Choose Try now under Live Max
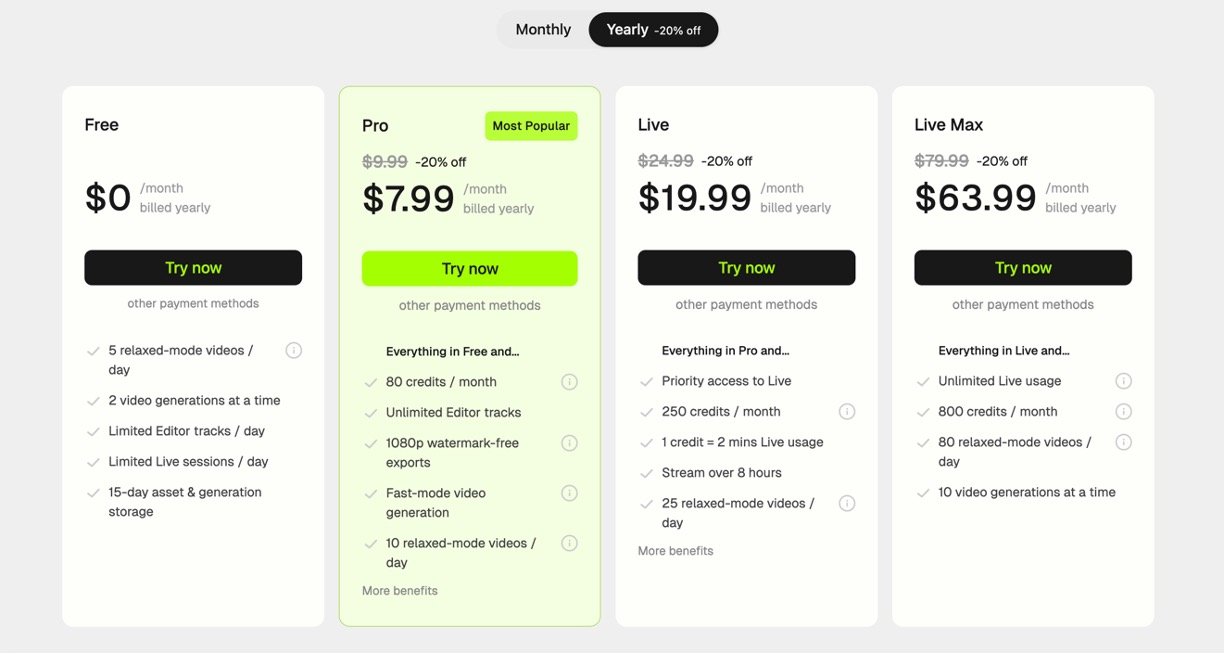 (1023, 268)
